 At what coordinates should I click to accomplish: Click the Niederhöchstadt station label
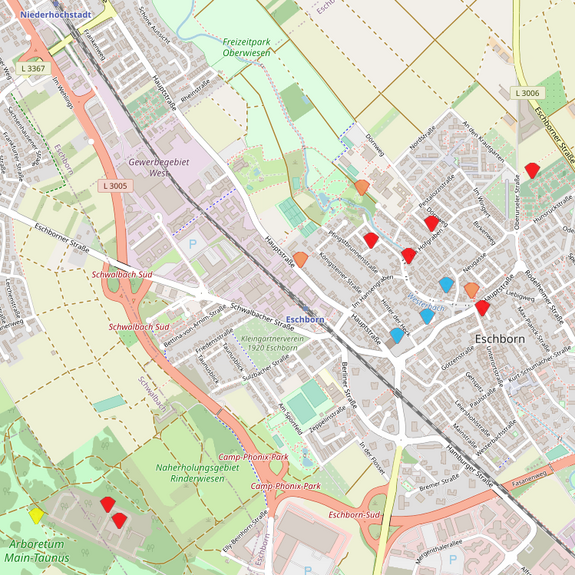click(56, 15)
